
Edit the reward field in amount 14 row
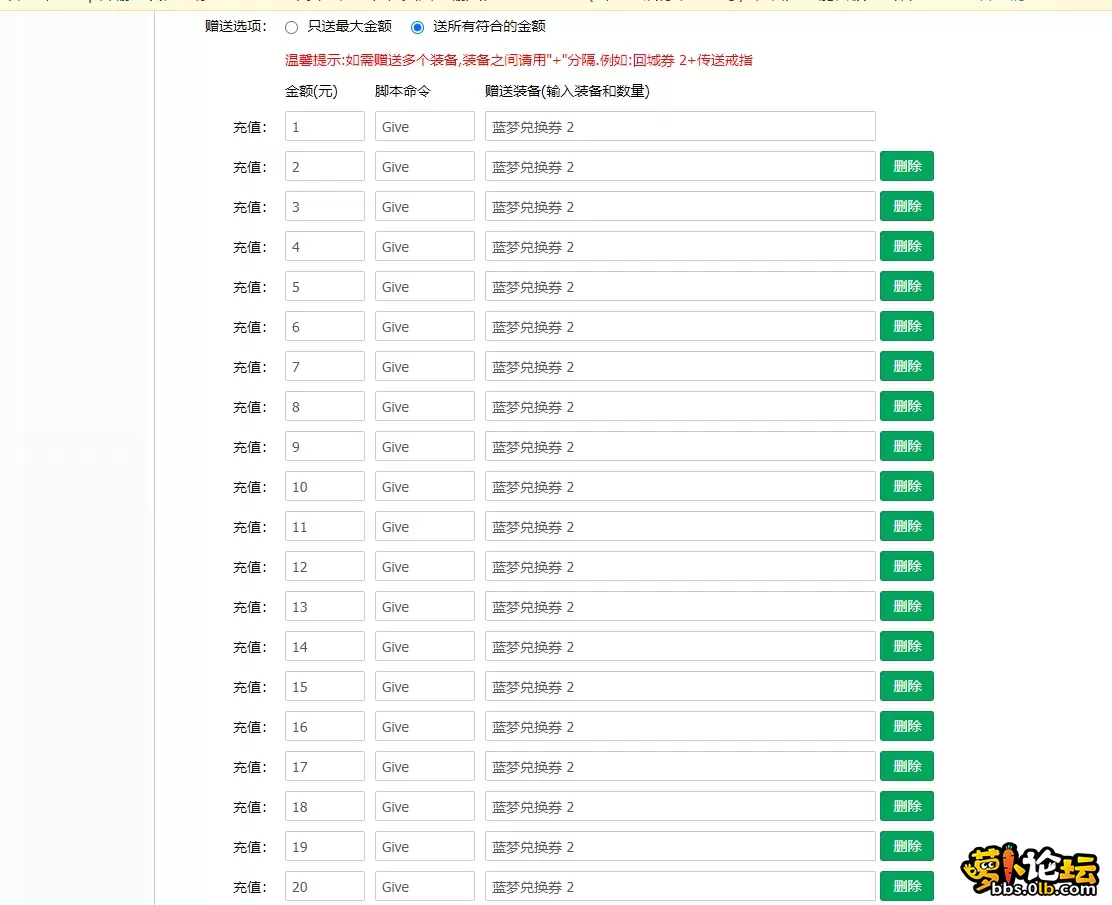pyautogui.click(x=680, y=646)
